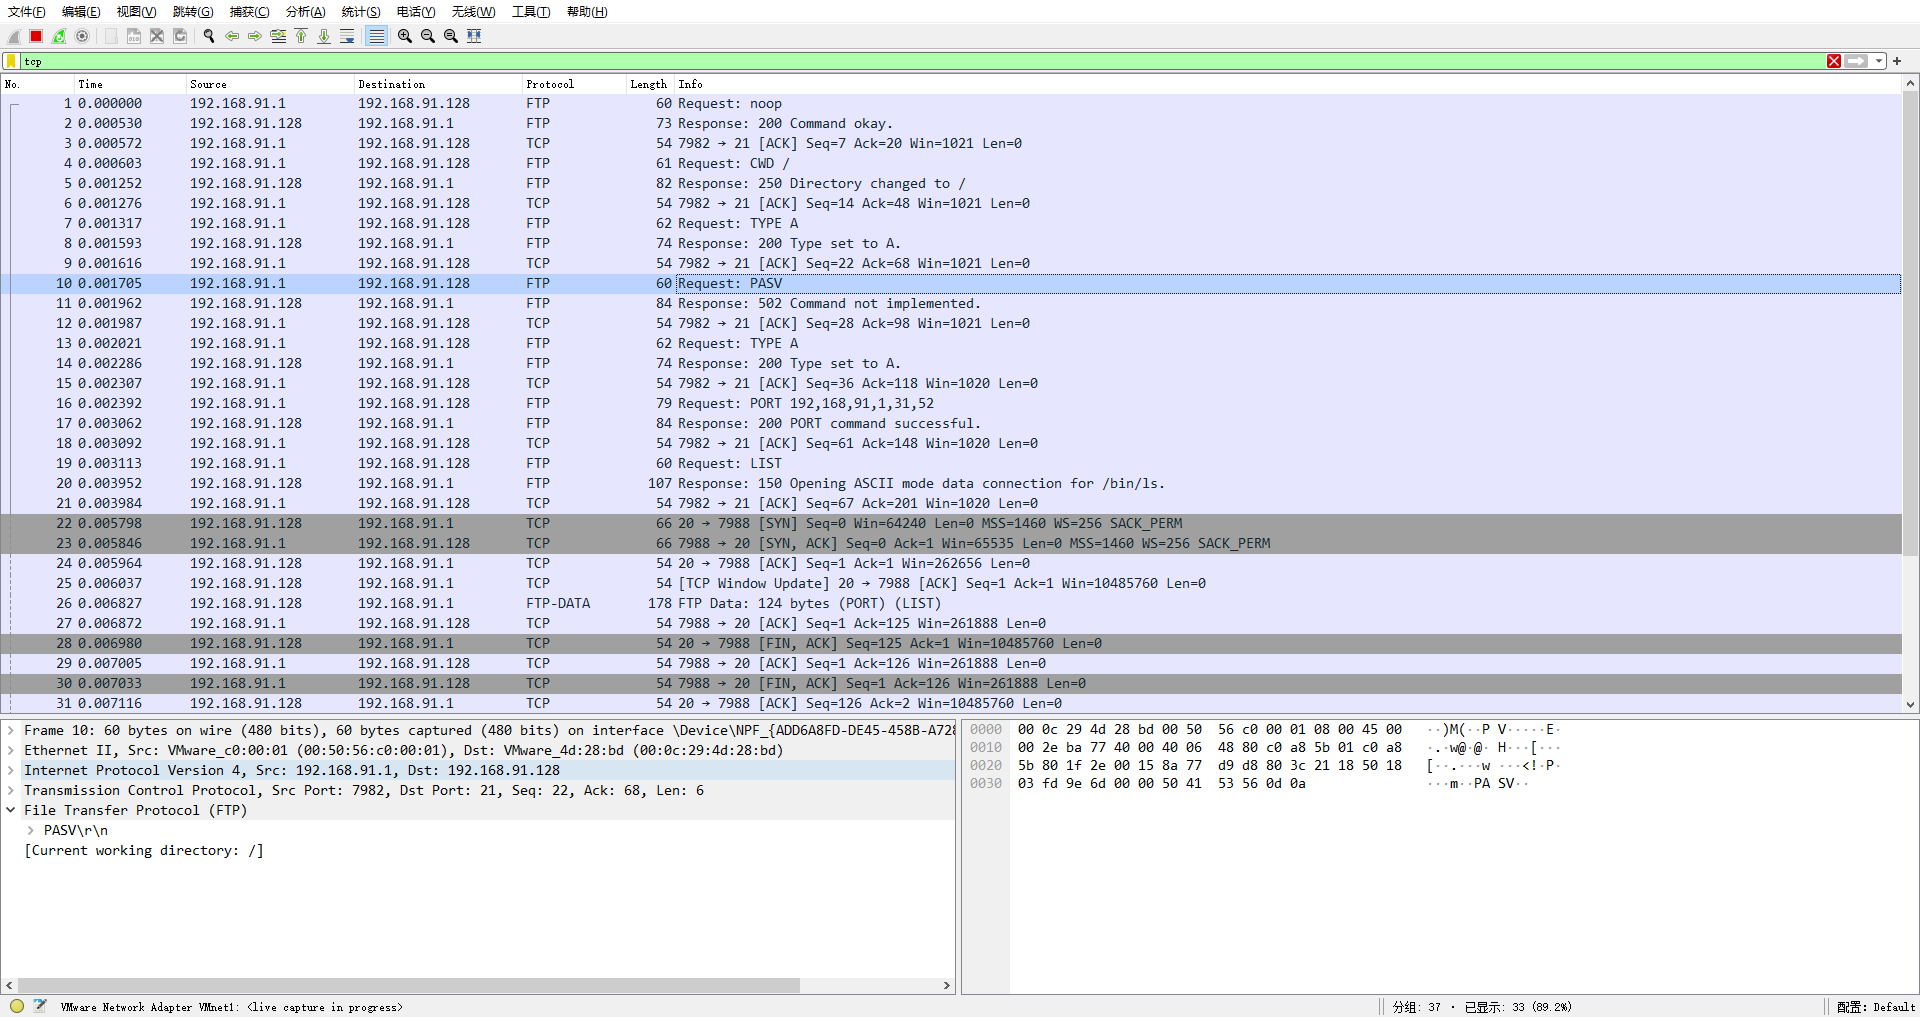Image resolution: width=1920 pixels, height=1017 pixels.
Task: Sort by the Length column header
Action: pyautogui.click(x=649, y=84)
